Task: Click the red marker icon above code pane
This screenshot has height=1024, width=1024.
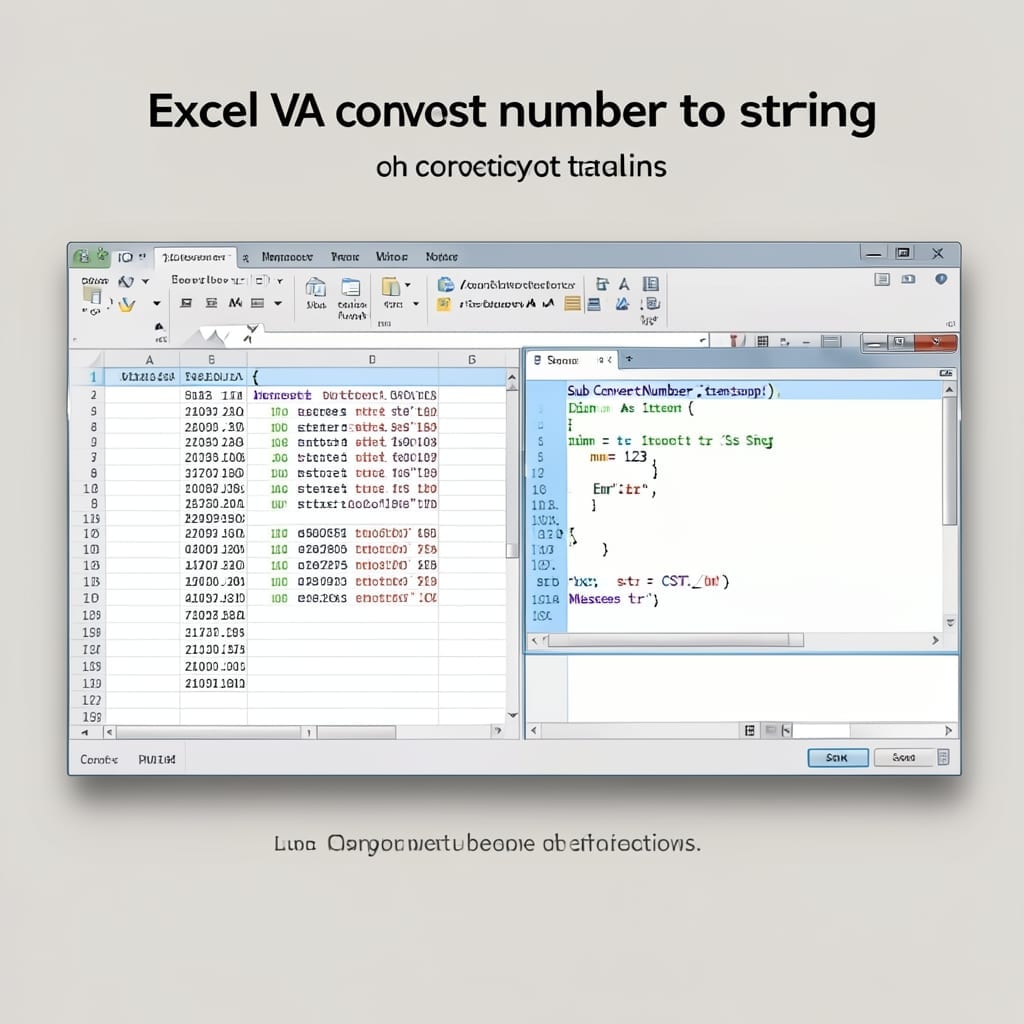Action: click(734, 340)
